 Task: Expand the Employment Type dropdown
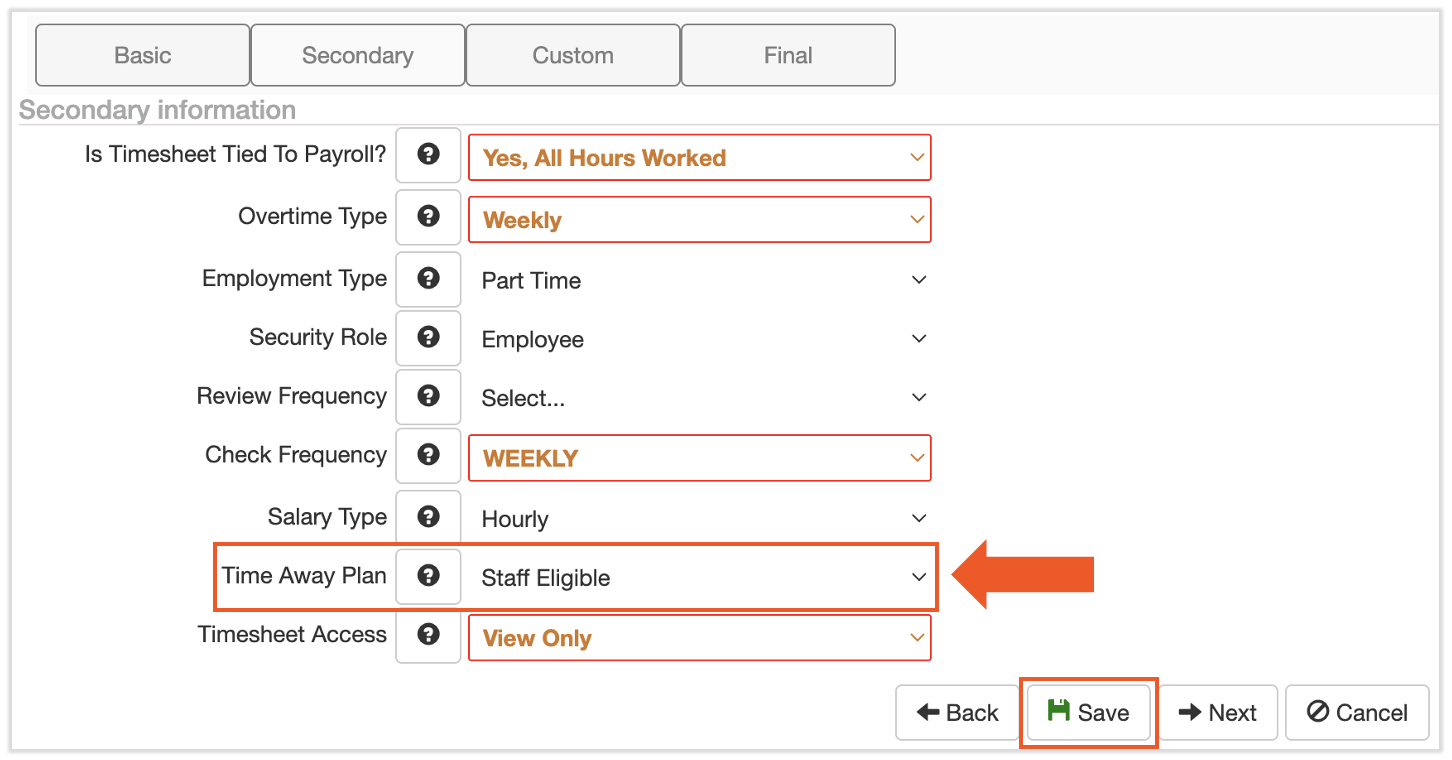(x=700, y=281)
